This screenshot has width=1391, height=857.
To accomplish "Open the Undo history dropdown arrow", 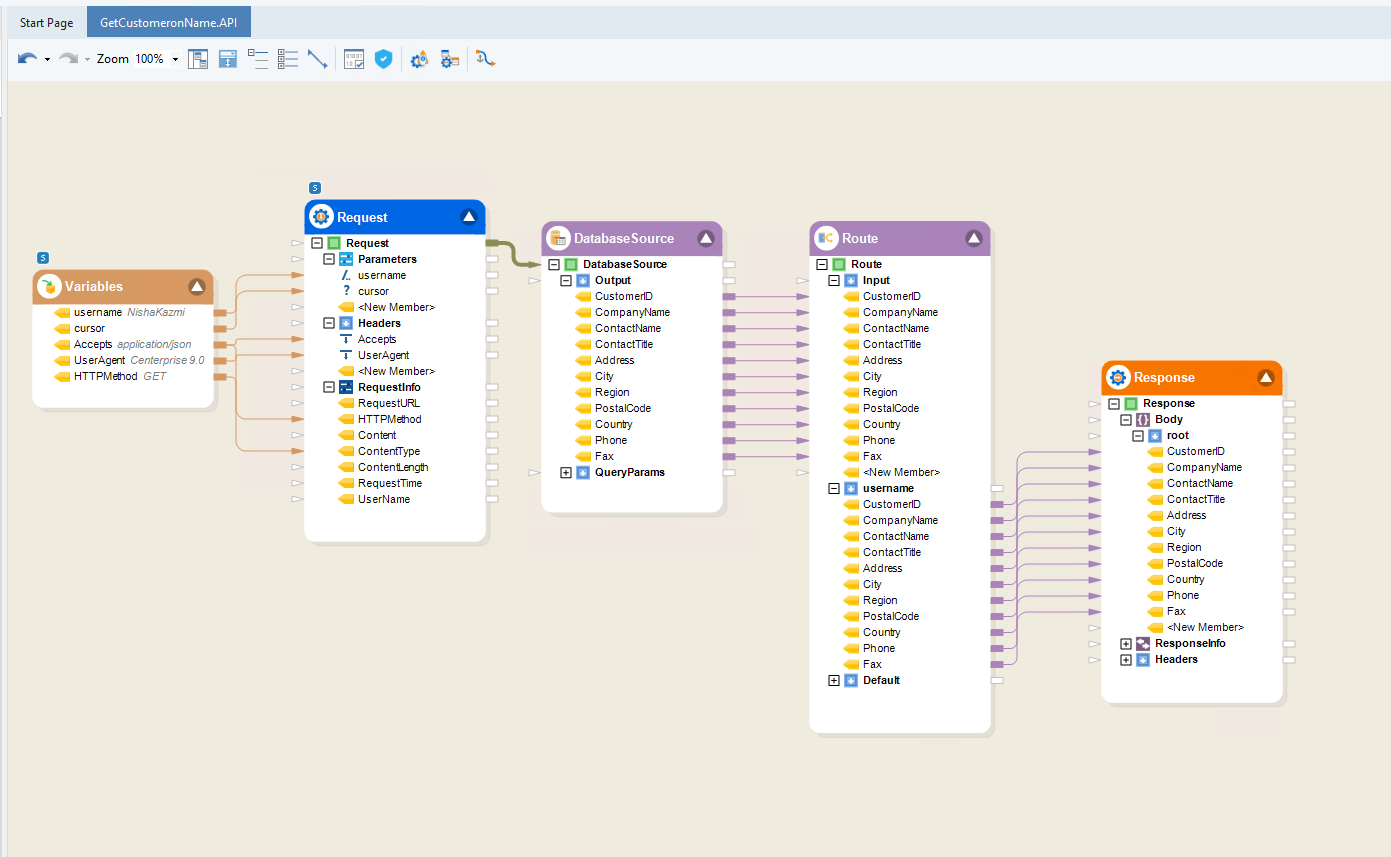I will 47,59.
